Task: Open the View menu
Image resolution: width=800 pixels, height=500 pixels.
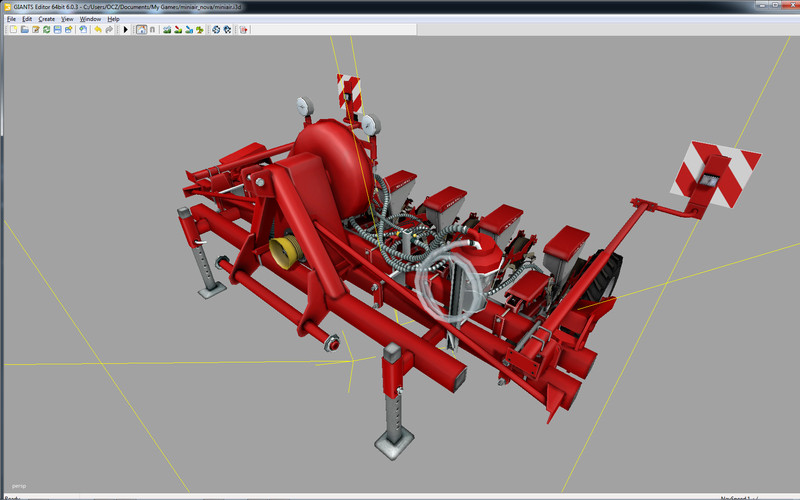Action: [x=67, y=19]
